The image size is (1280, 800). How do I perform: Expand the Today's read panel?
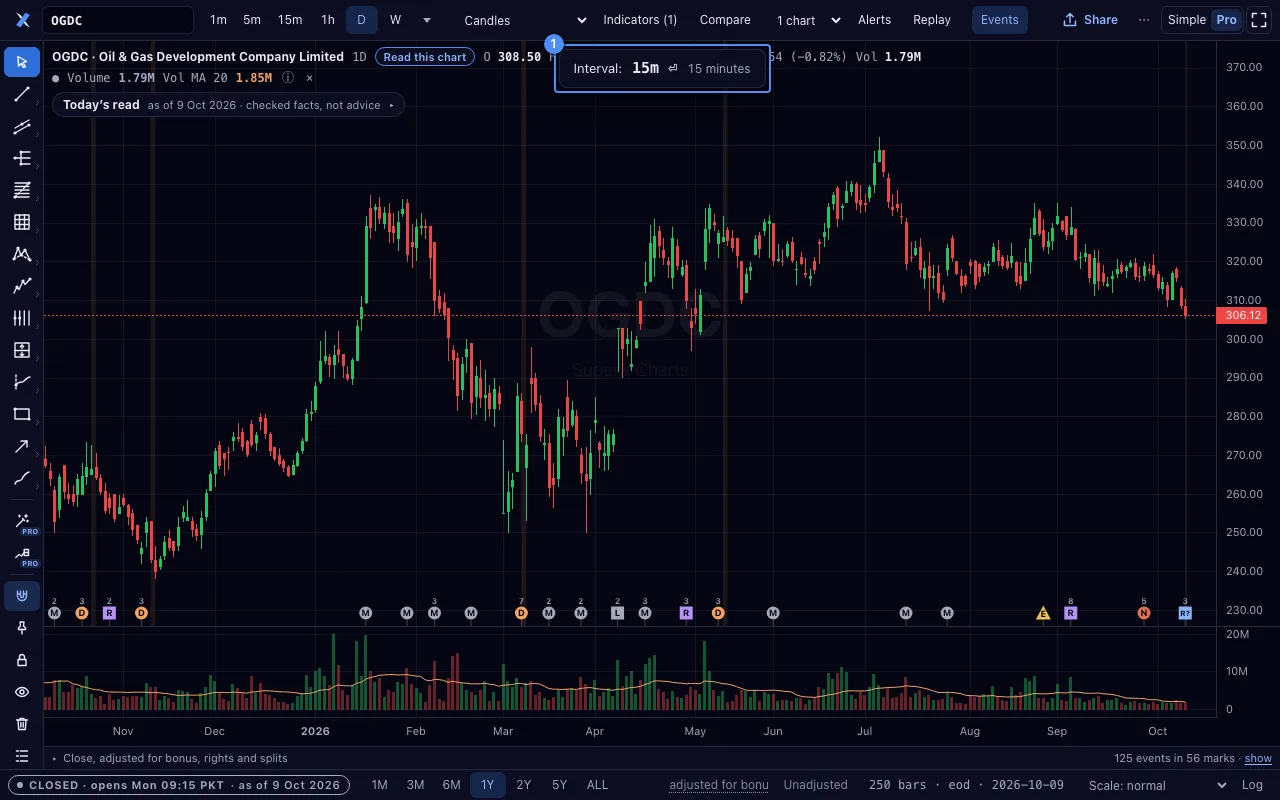click(x=228, y=105)
